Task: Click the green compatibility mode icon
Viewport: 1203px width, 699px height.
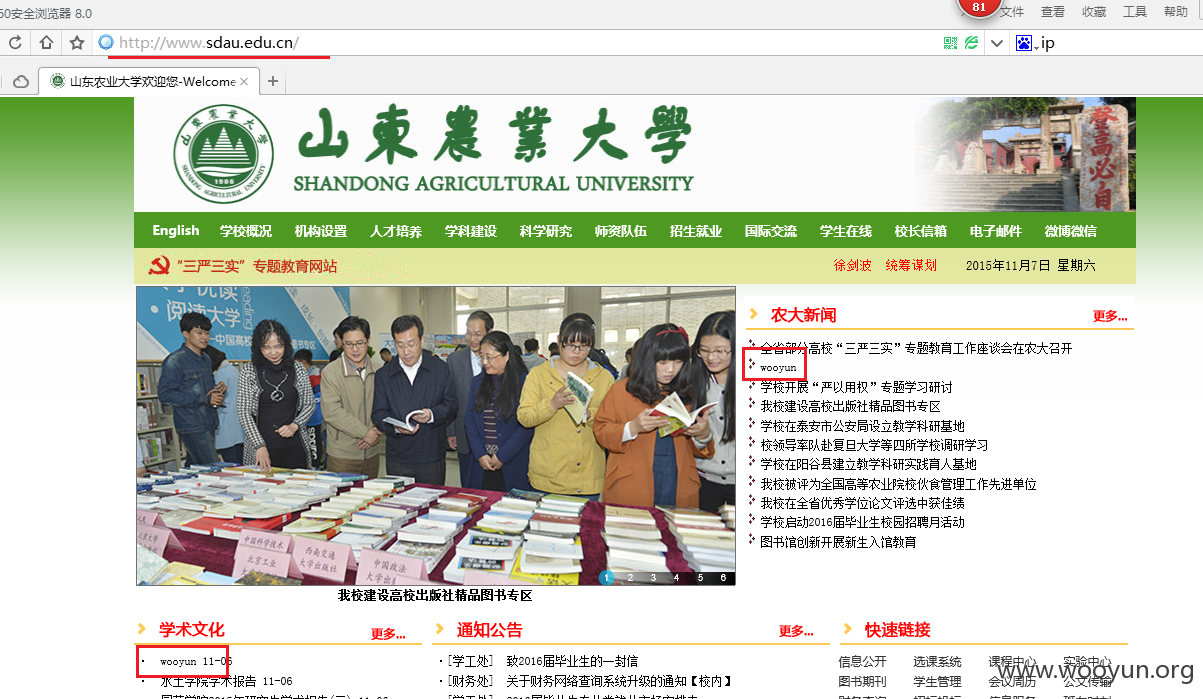Action: pyautogui.click(x=971, y=43)
